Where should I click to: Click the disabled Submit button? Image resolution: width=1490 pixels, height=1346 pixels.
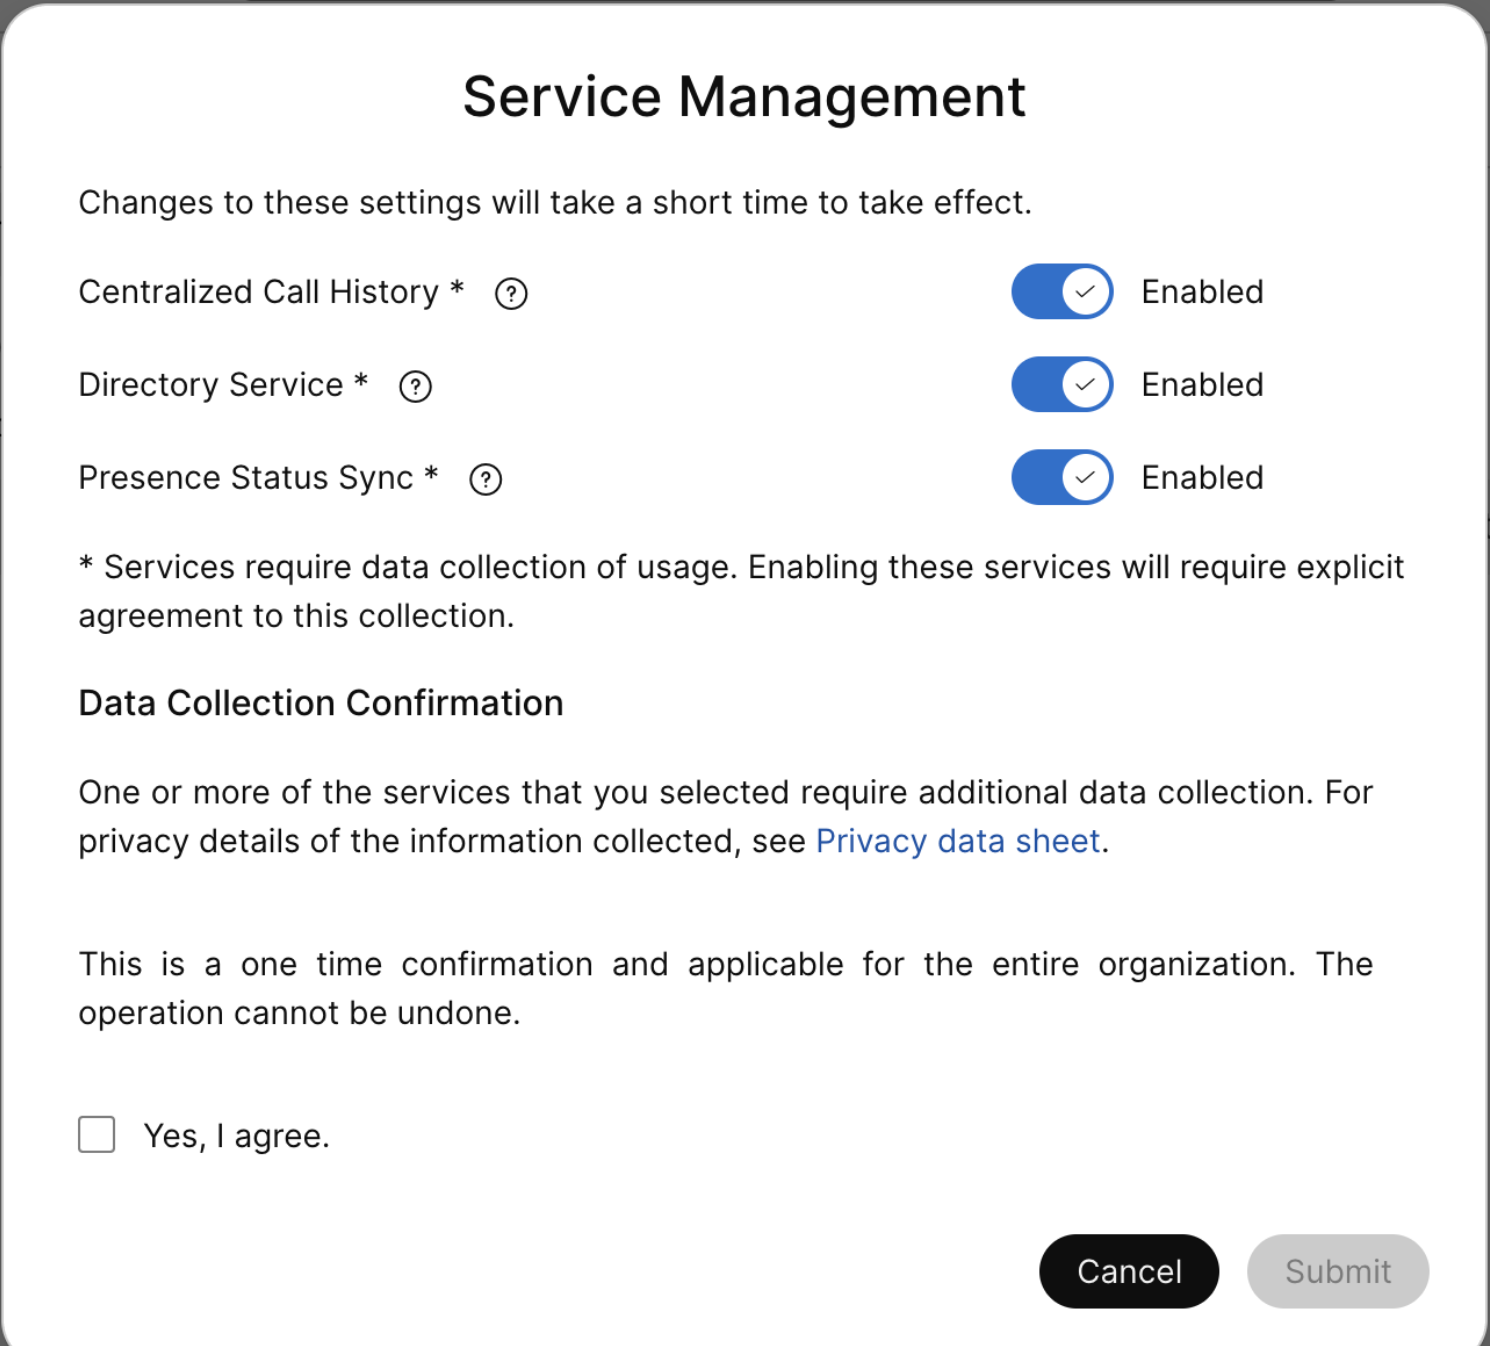pos(1337,1271)
